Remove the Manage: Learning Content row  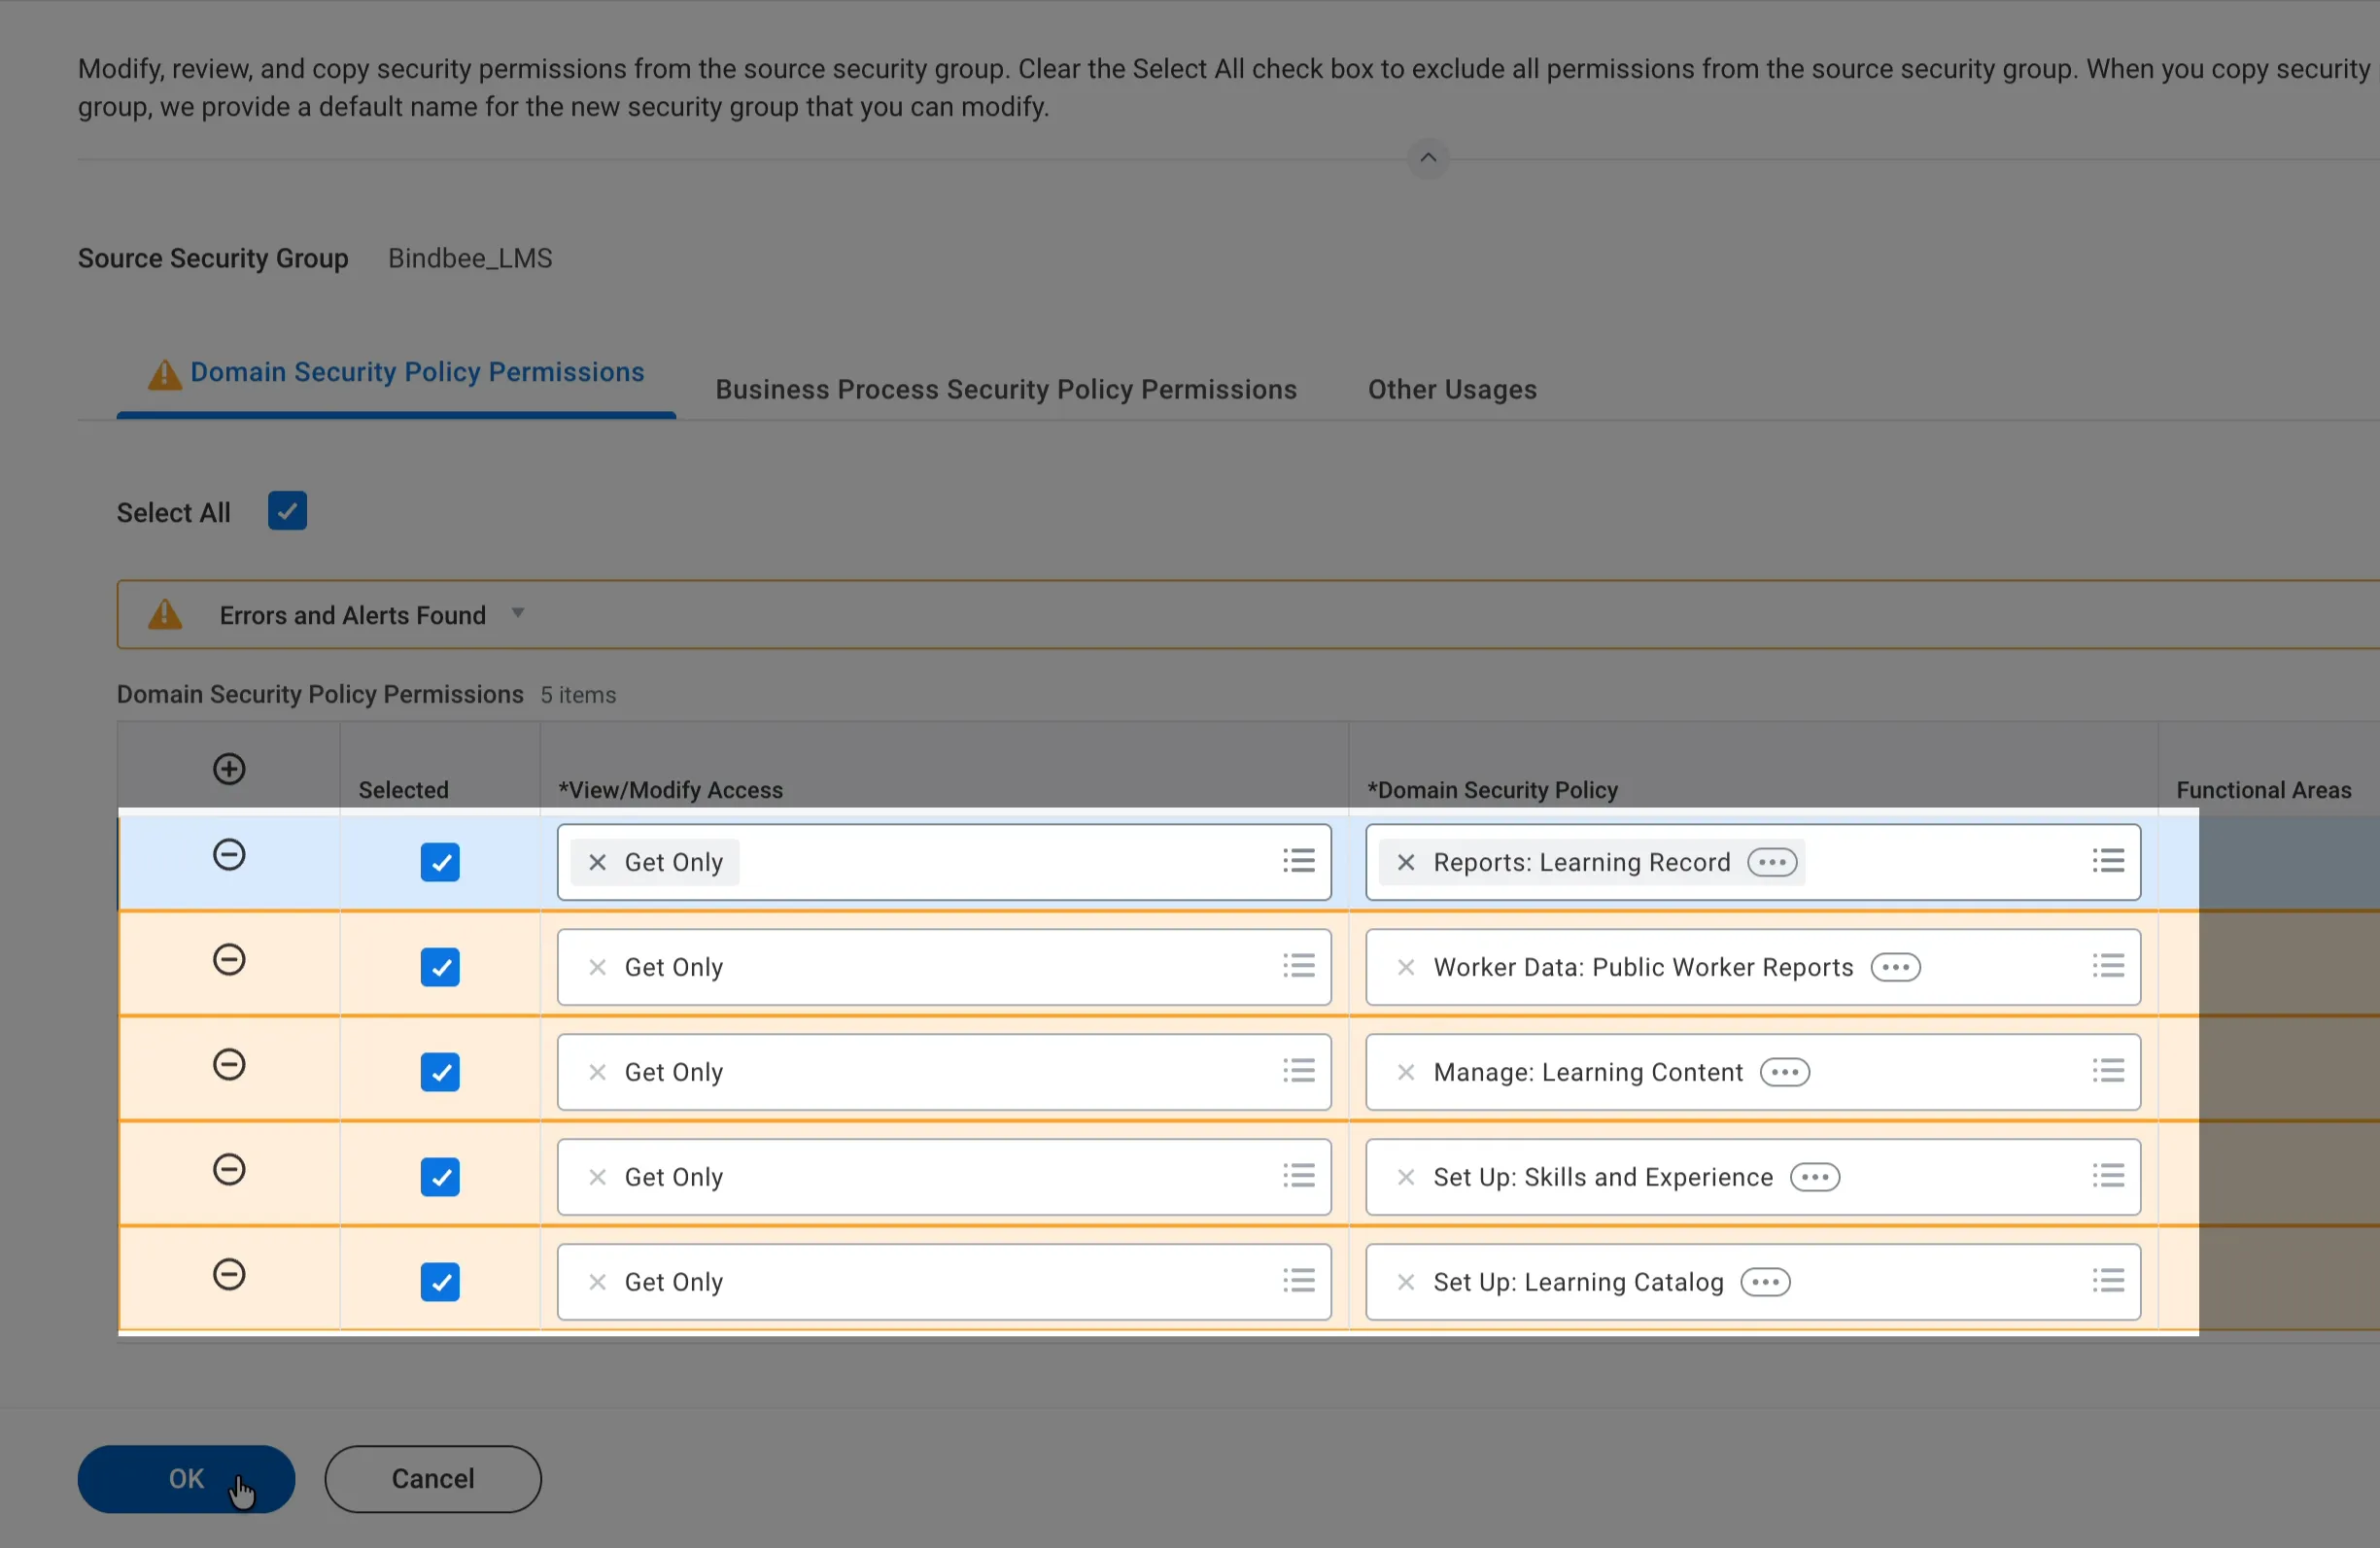(x=229, y=1064)
